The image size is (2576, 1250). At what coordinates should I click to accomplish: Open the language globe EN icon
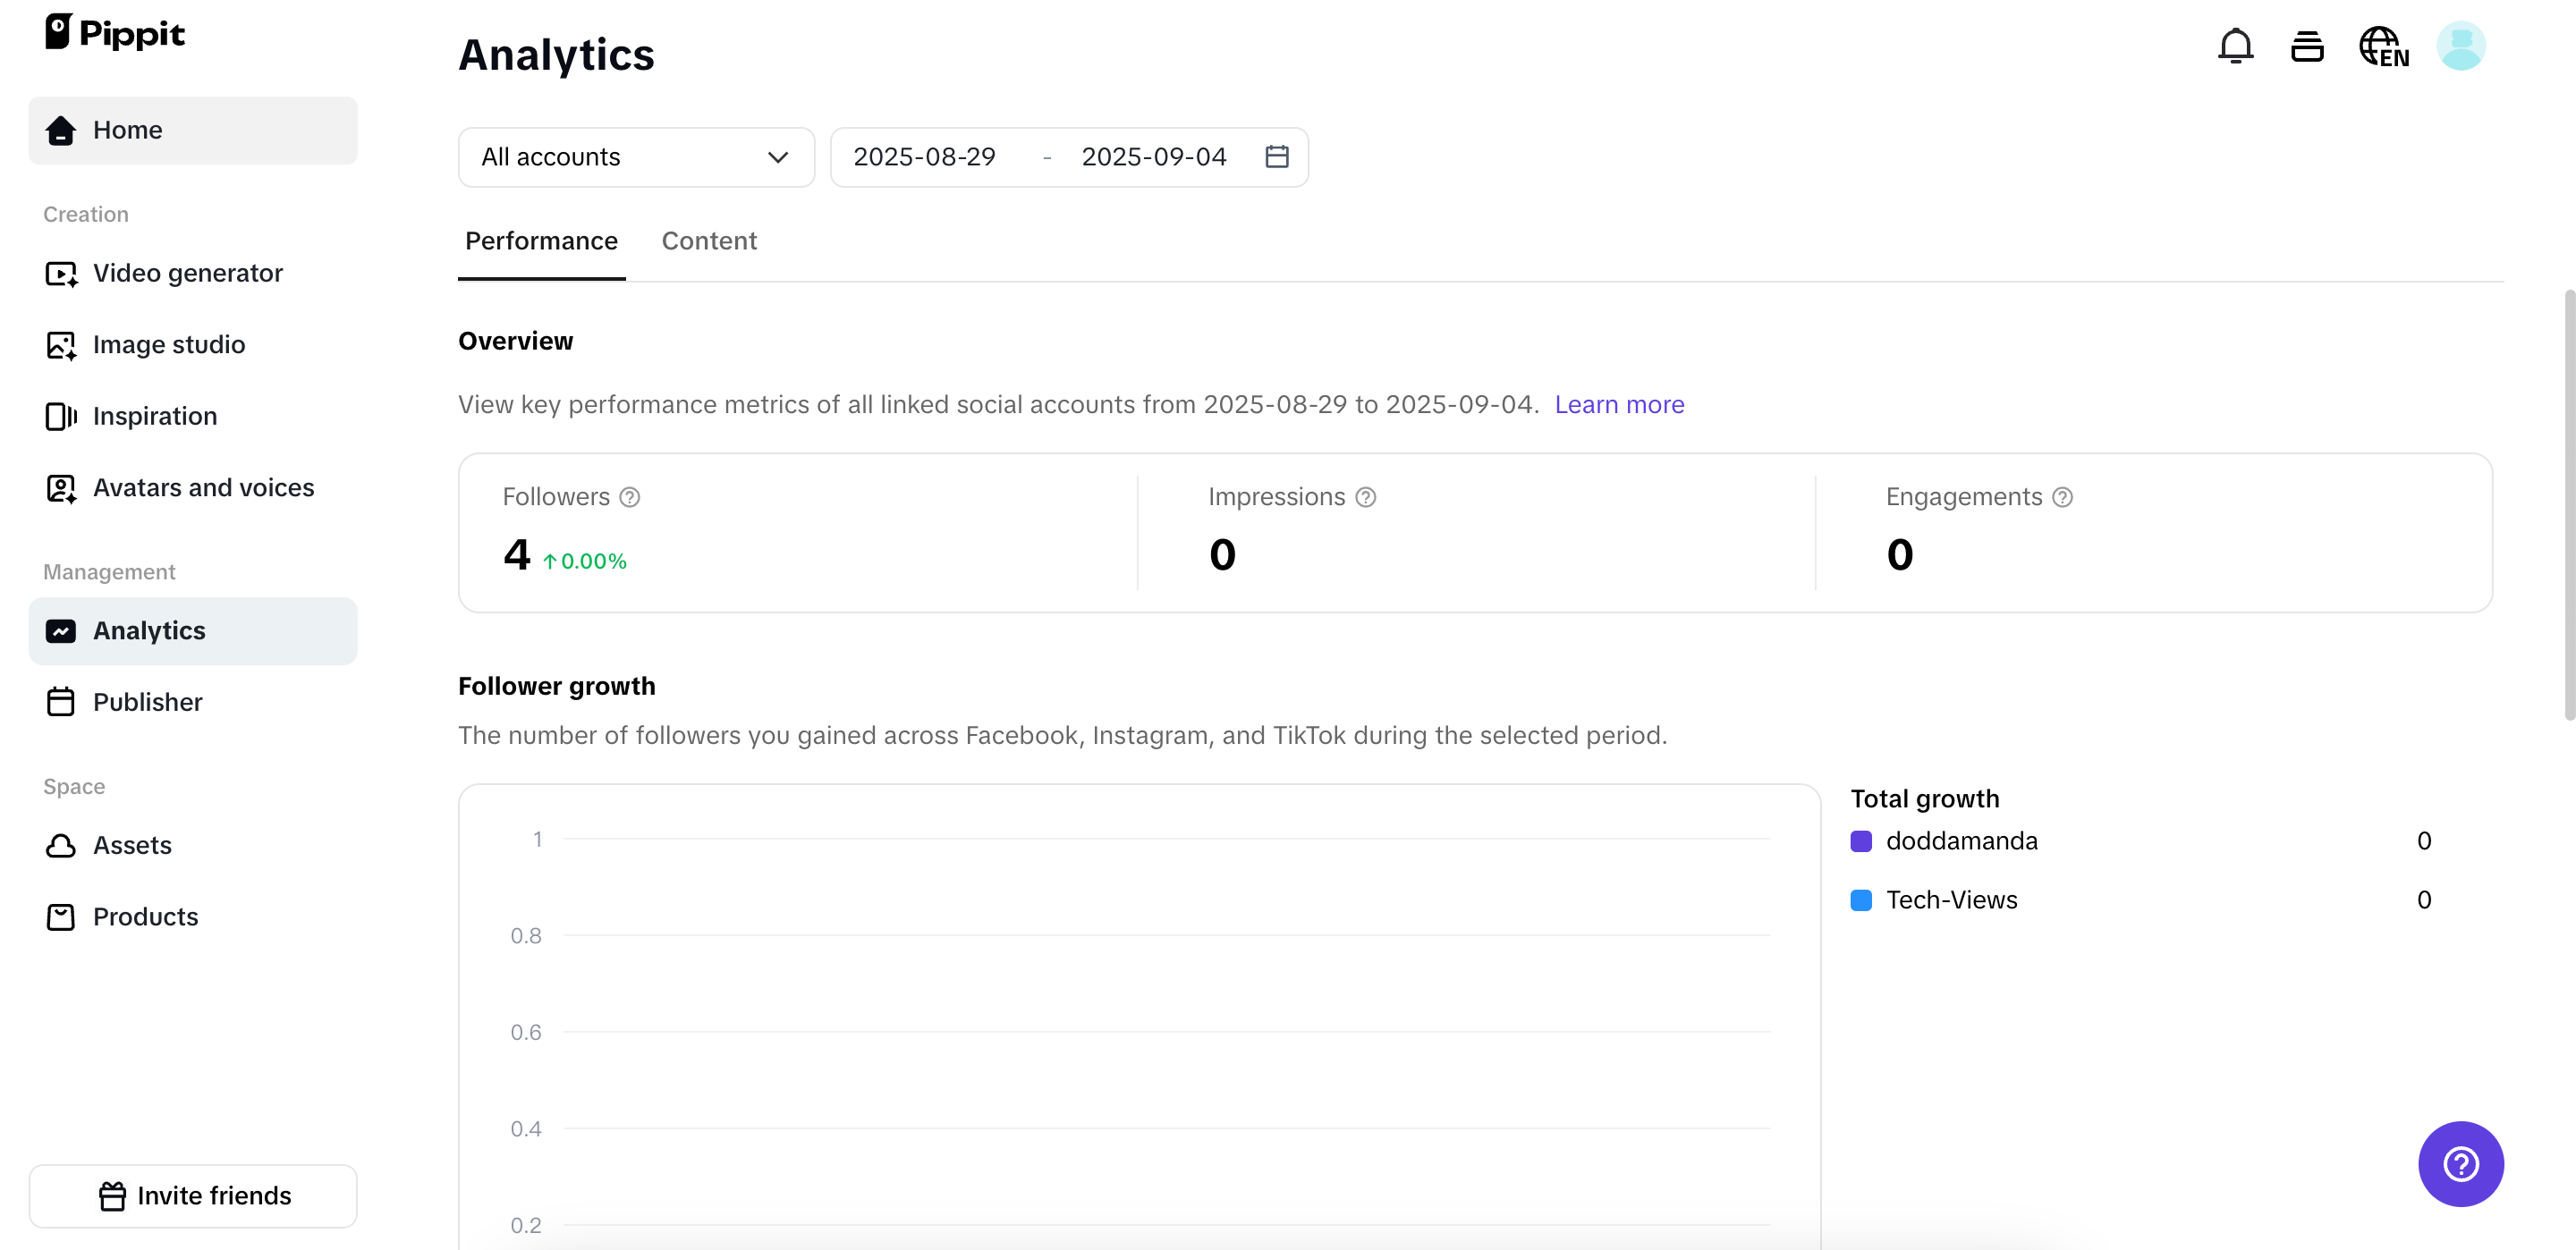point(2383,46)
